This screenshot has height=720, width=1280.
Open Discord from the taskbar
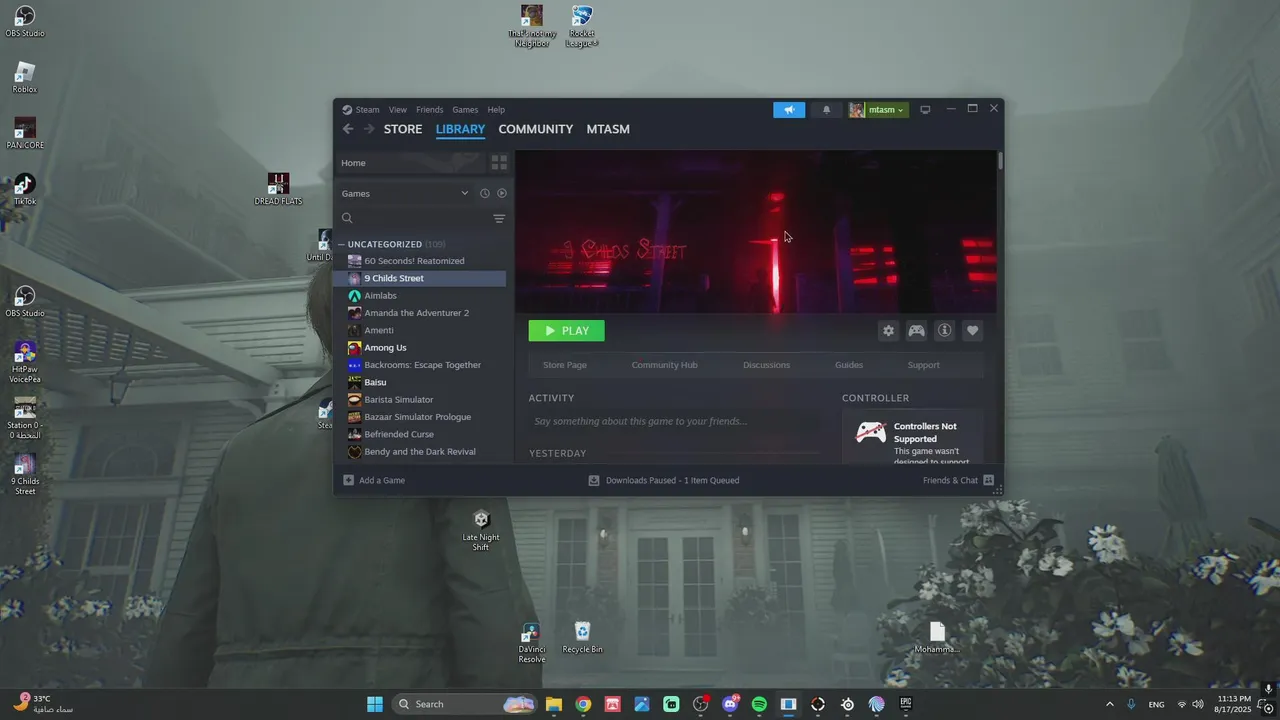click(x=730, y=704)
